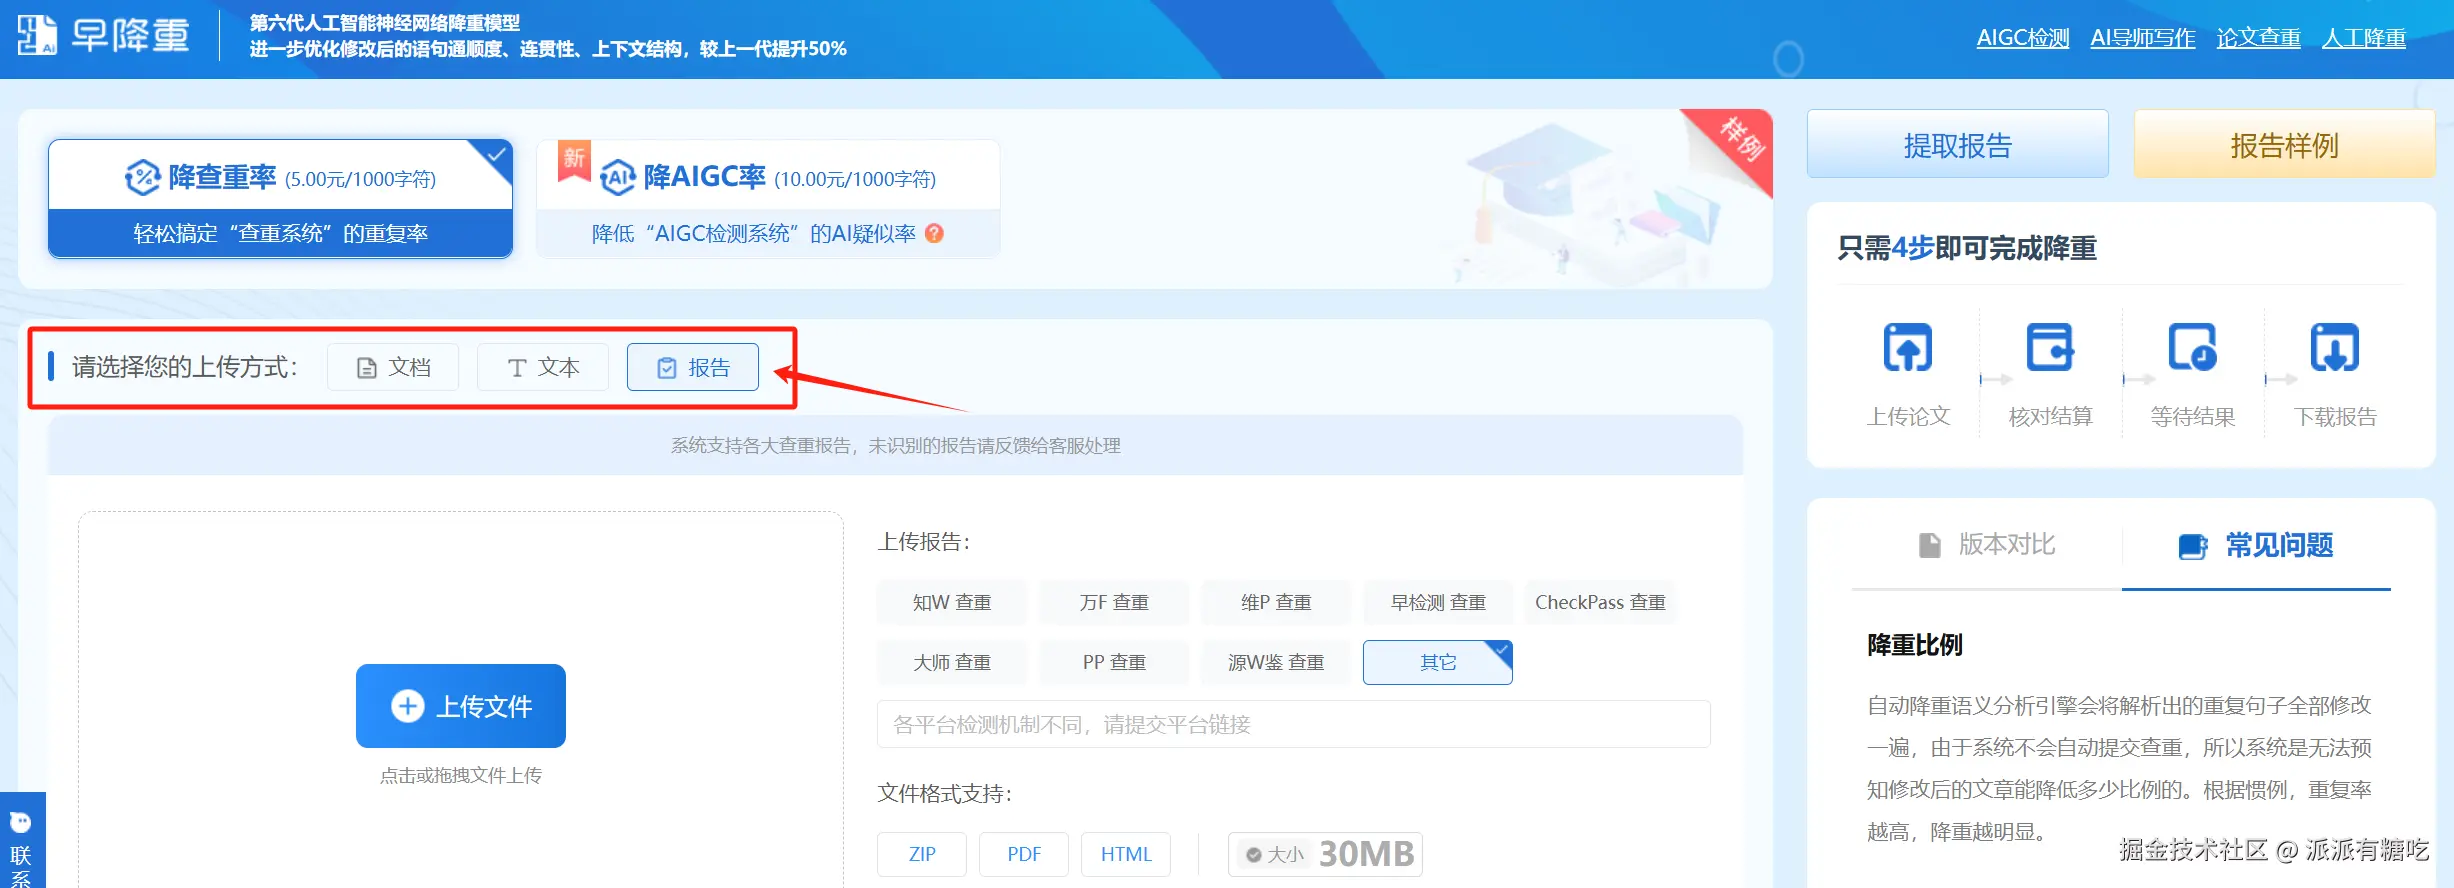Click the red 样例 corner ribbon

click(x=1740, y=142)
